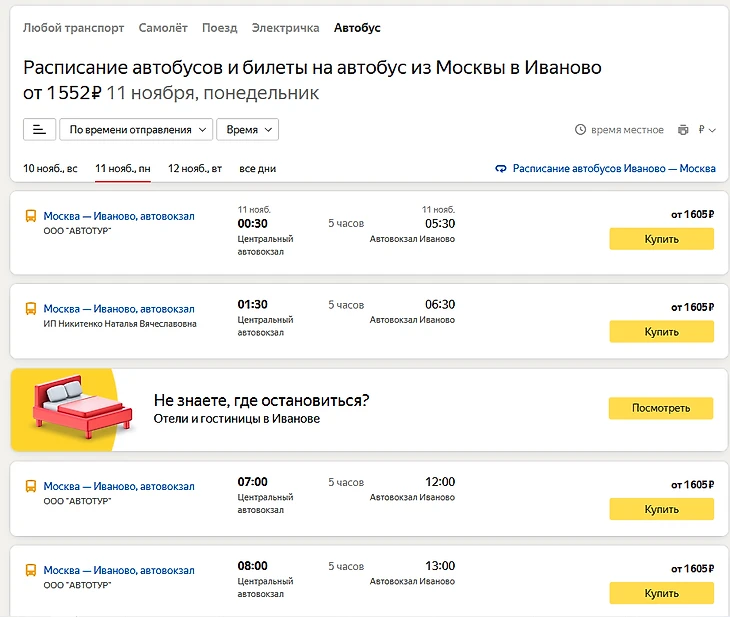Screen dimensions: 730x617
Task: Click the clock icon beside время местное
Action: 580,130
